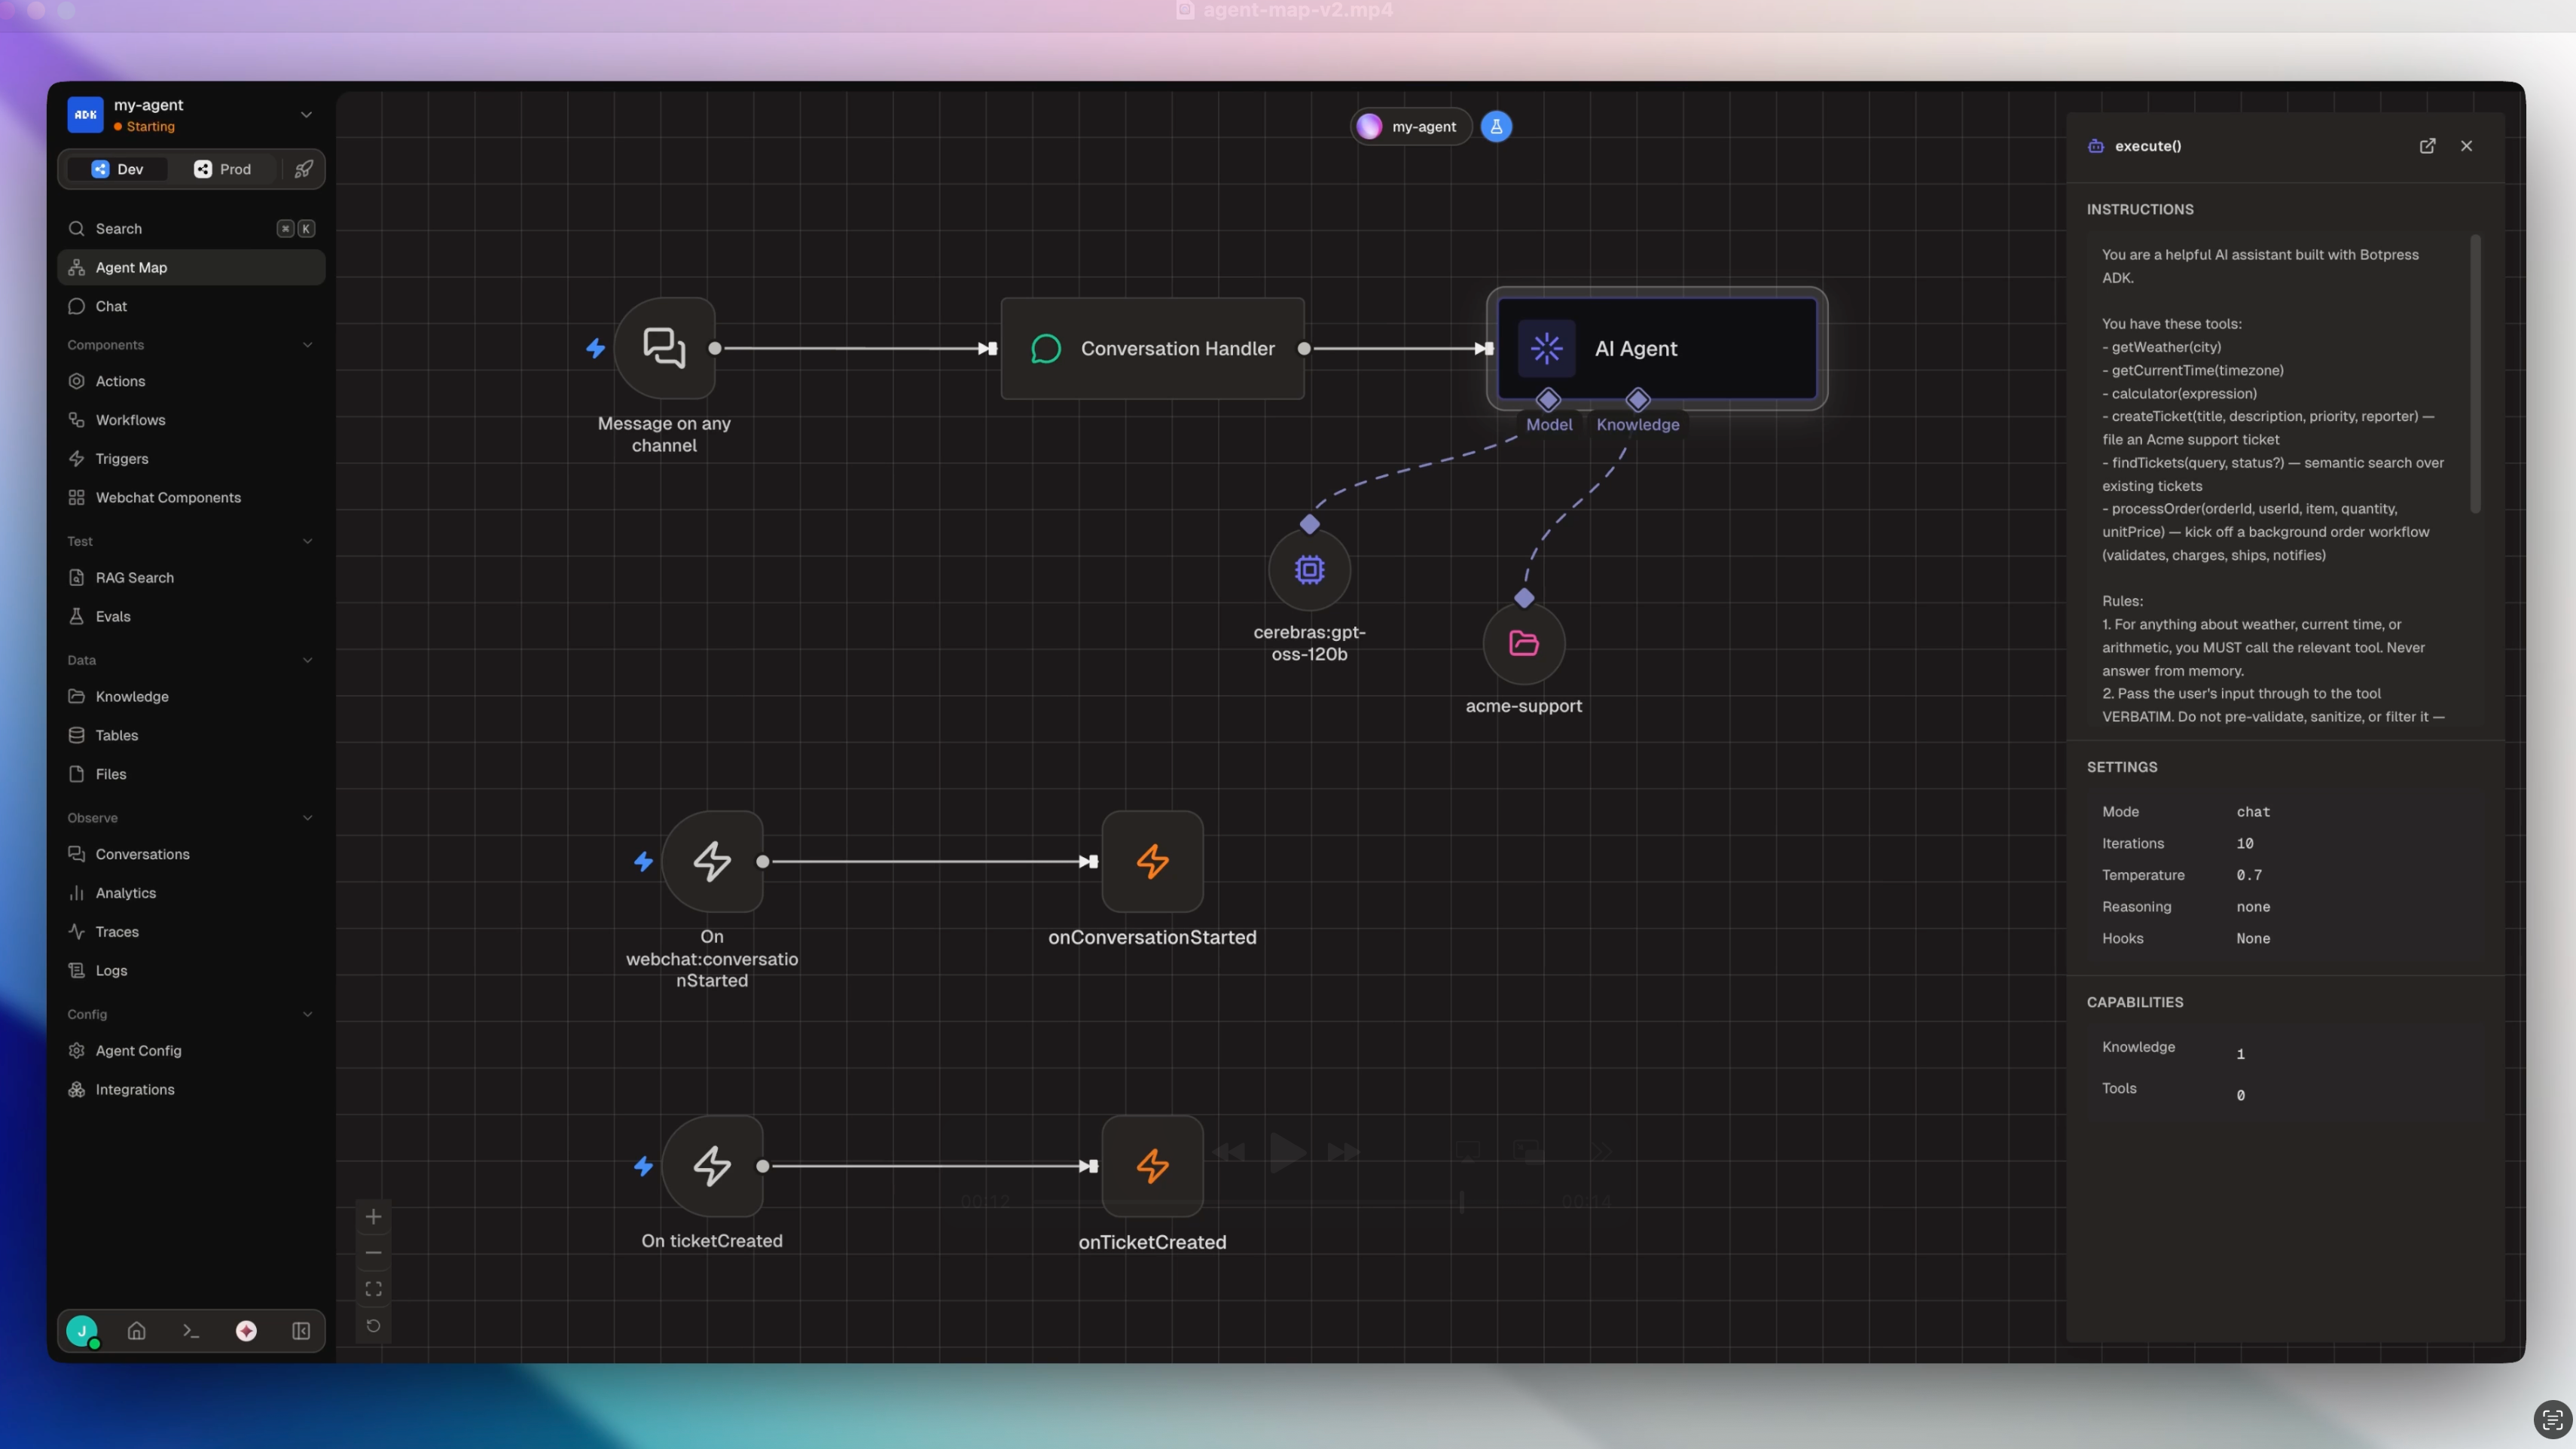The width and height of the screenshot is (2576, 1449).
Task: Collapse the Observe section
Action: click(307, 818)
